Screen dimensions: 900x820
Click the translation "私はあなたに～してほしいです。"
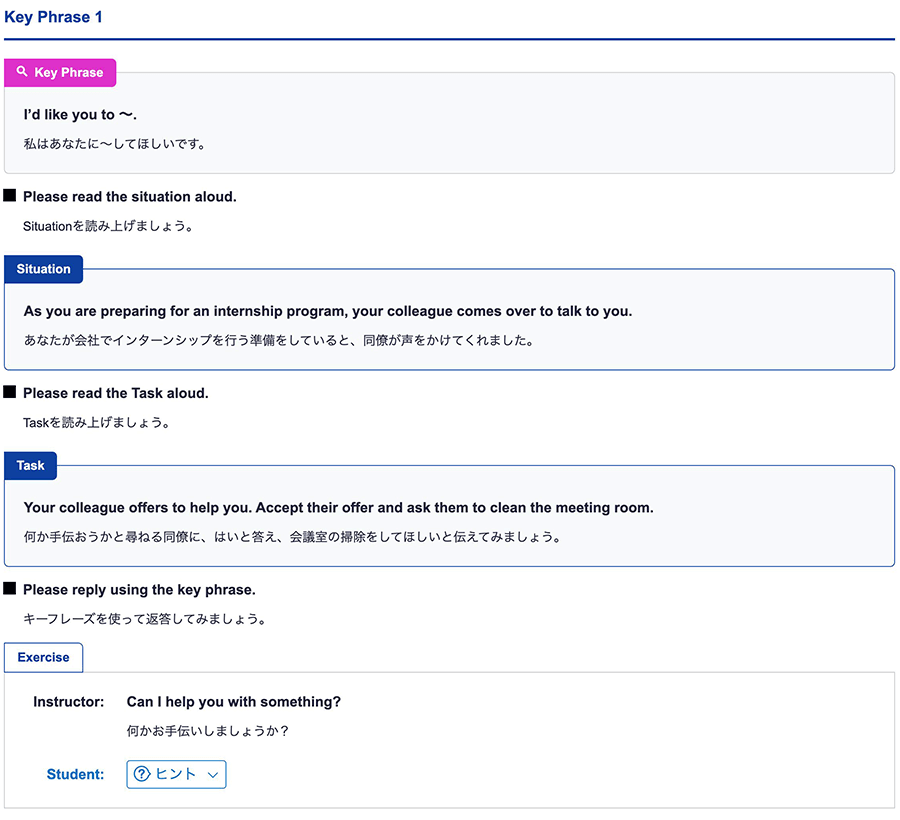pos(115,143)
